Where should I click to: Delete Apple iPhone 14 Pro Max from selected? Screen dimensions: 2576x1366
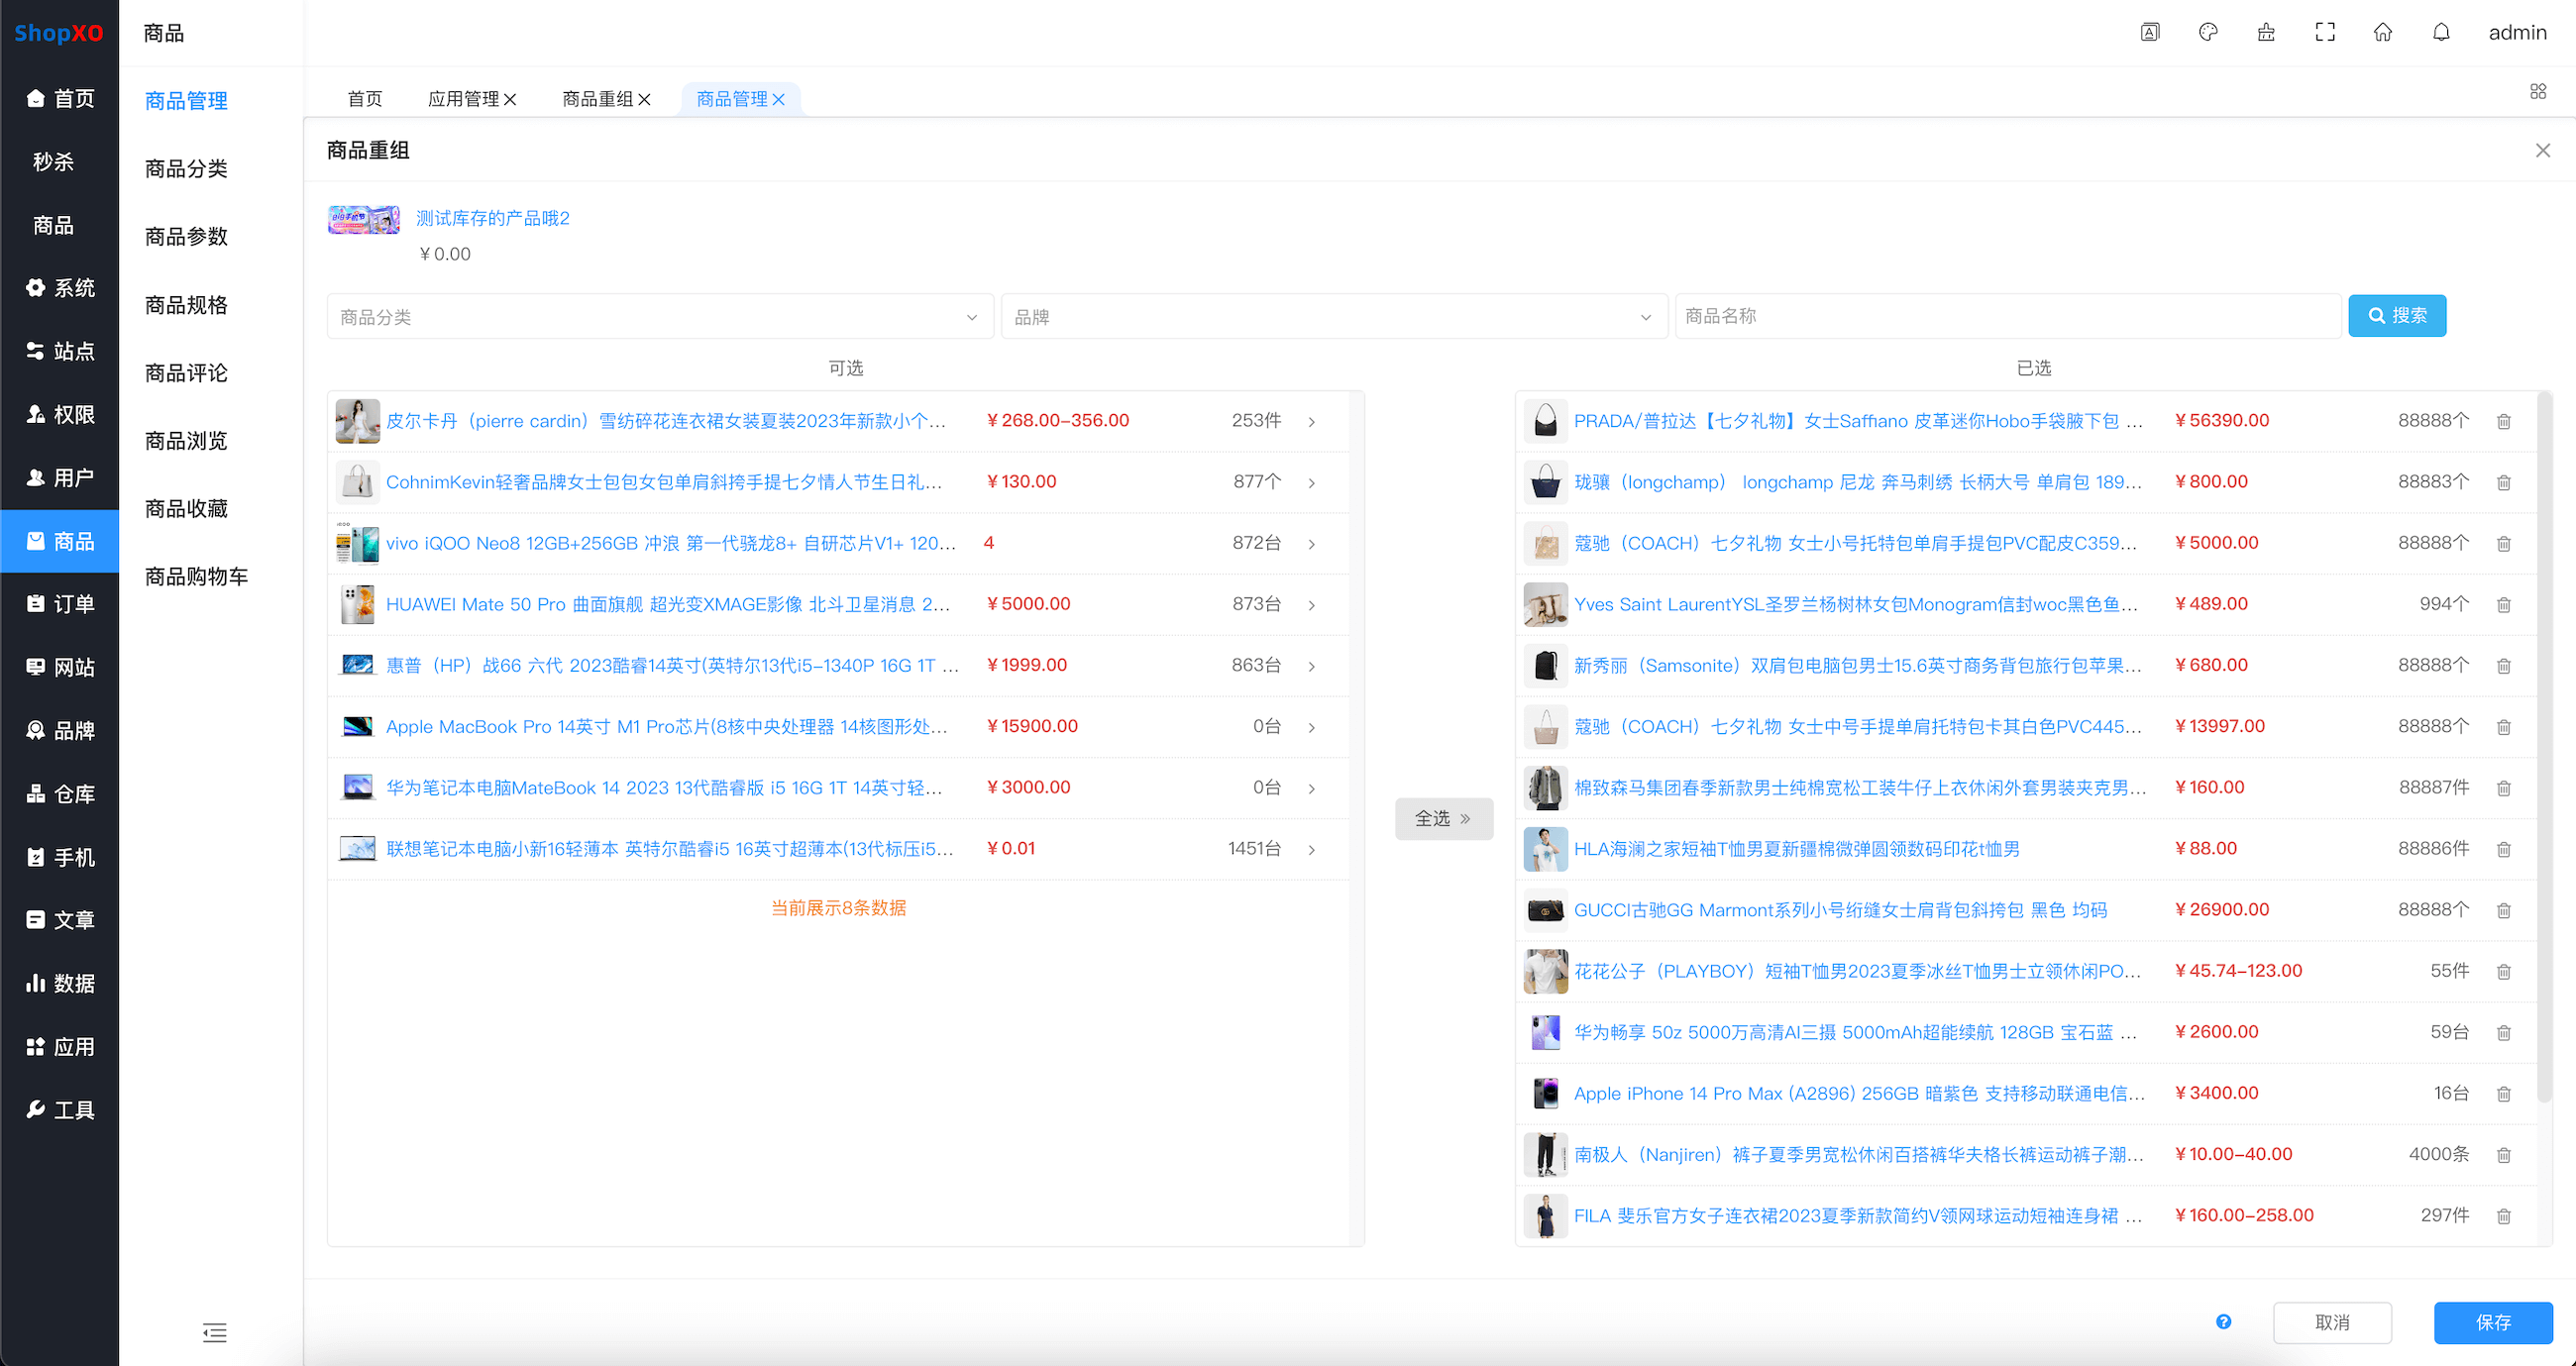click(x=2503, y=1093)
